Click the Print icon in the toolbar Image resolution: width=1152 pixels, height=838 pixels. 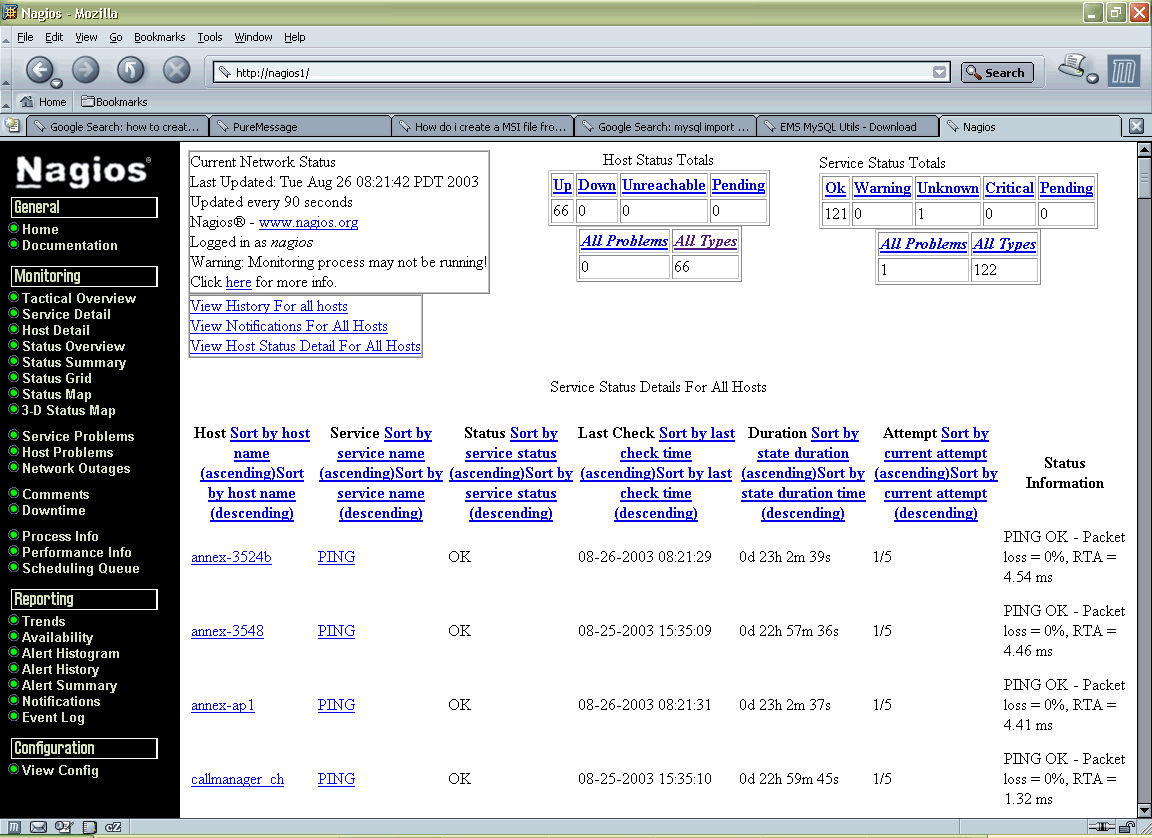(1072, 65)
